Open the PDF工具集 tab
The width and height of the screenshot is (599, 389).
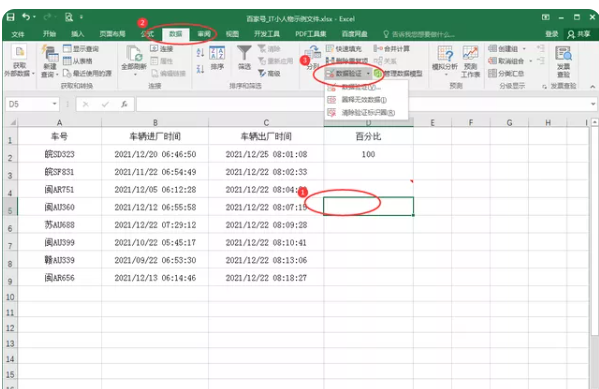(x=311, y=34)
